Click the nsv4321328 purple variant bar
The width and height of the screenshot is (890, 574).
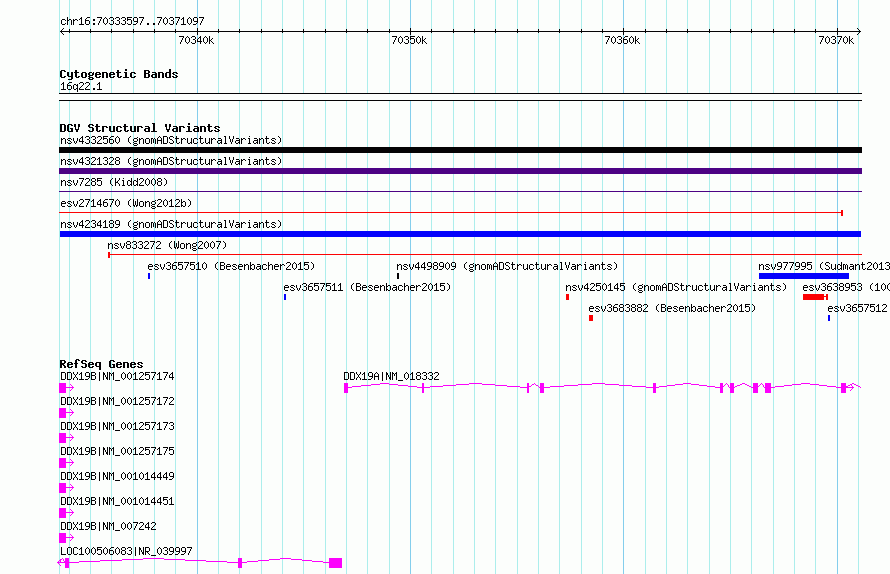[x=460, y=171]
